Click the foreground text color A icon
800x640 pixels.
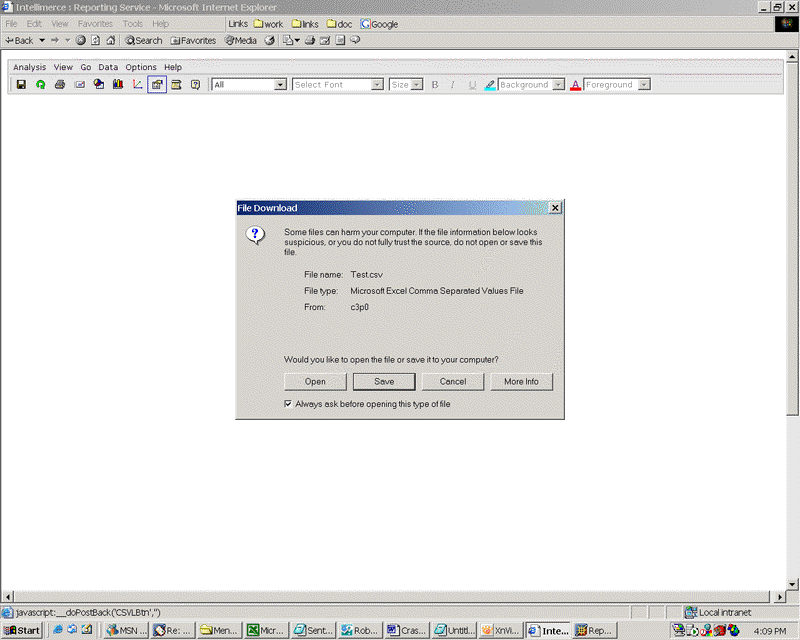pyautogui.click(x=575, y=85)
